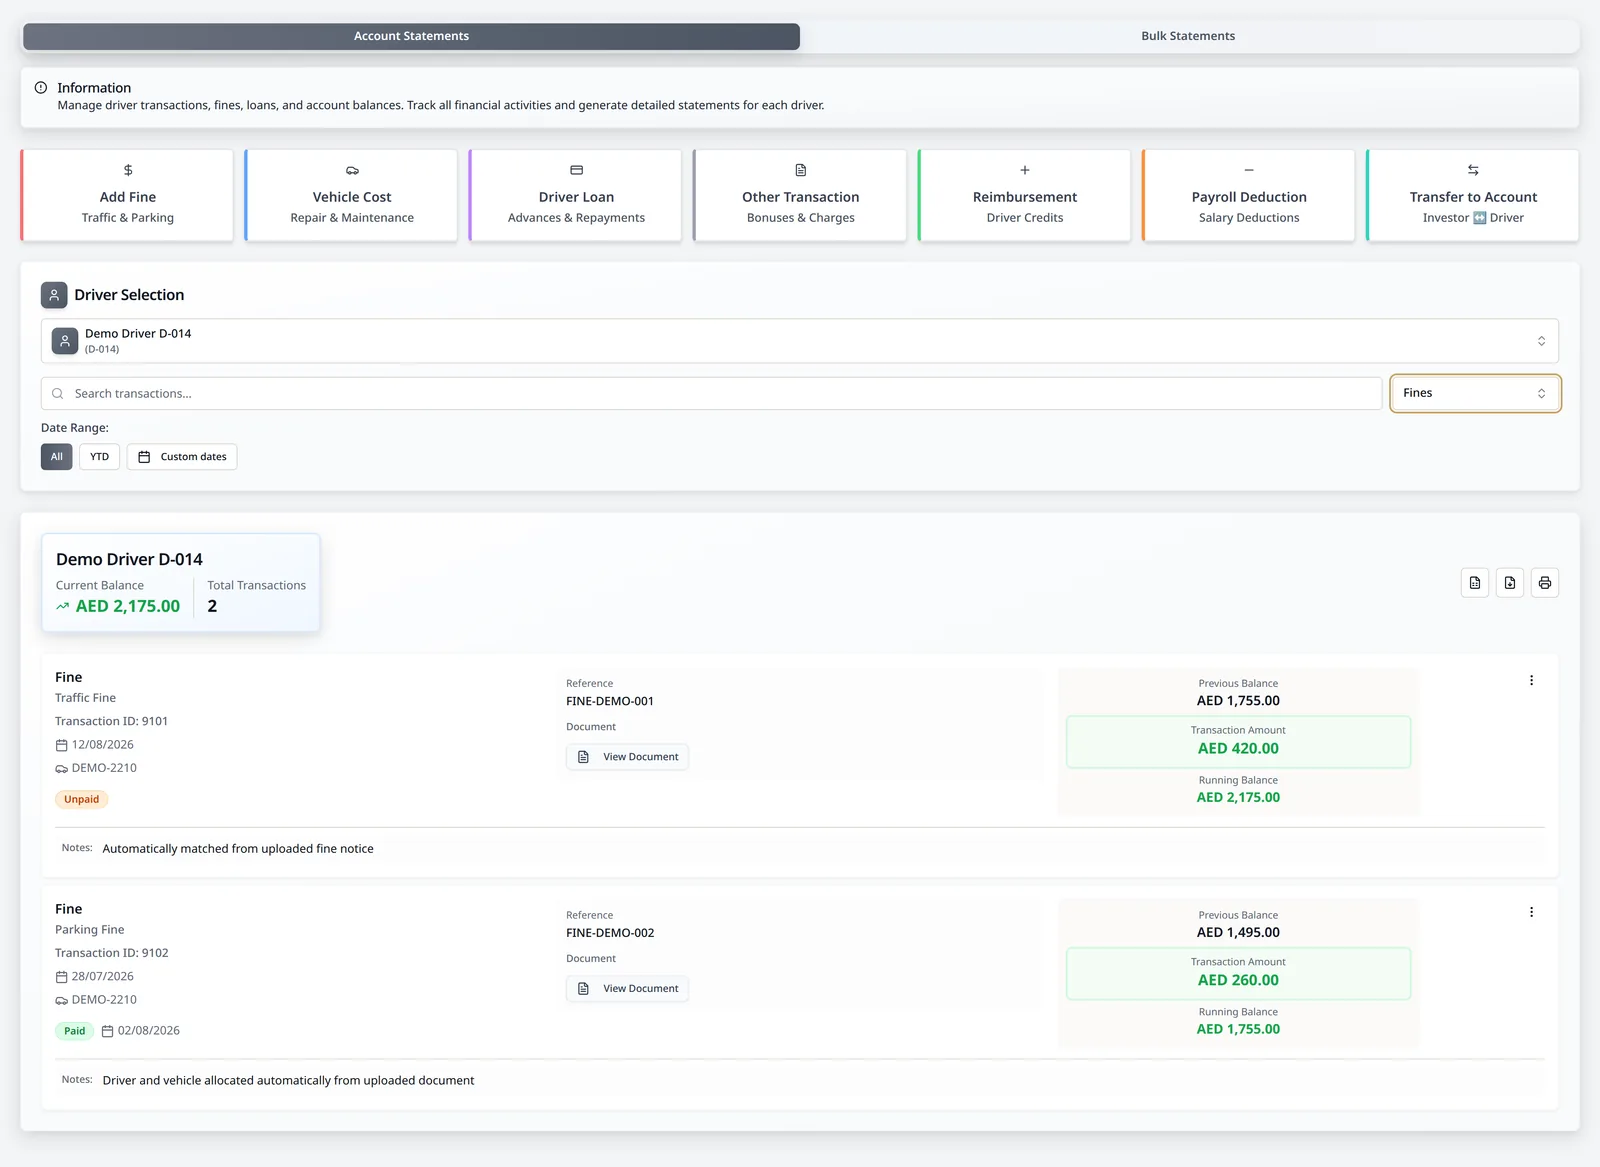Open the Add Fine traffic & parking card

[128, 196]
